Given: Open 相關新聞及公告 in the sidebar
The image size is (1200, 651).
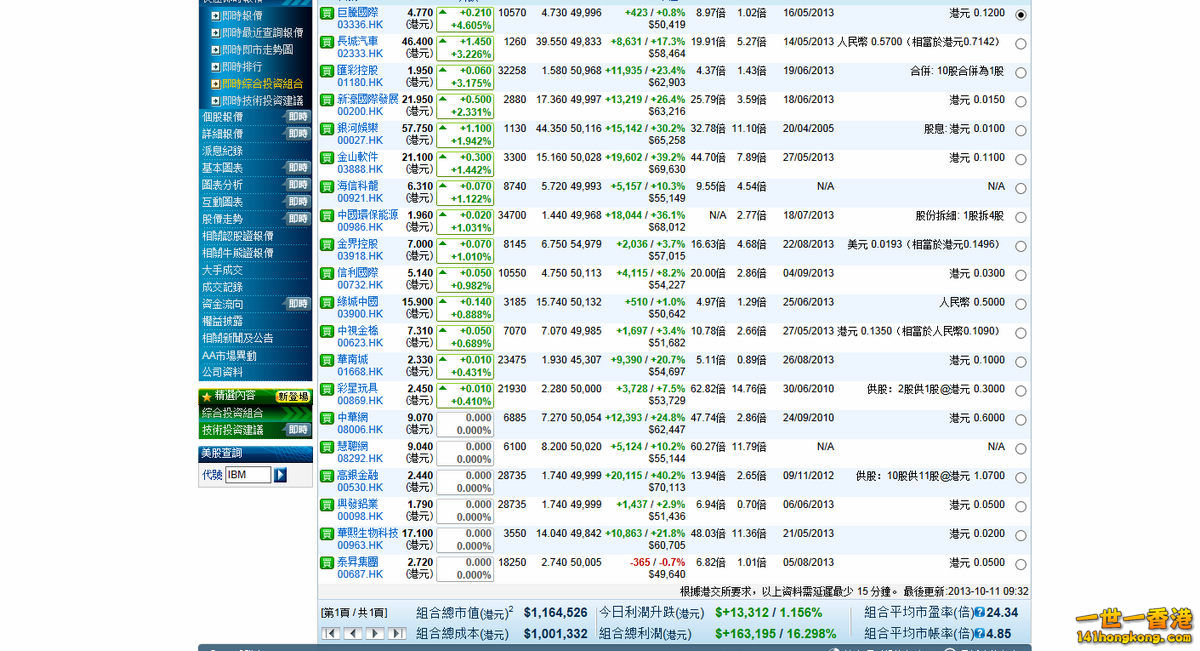Looking at the screenshot, I should 237,338.
